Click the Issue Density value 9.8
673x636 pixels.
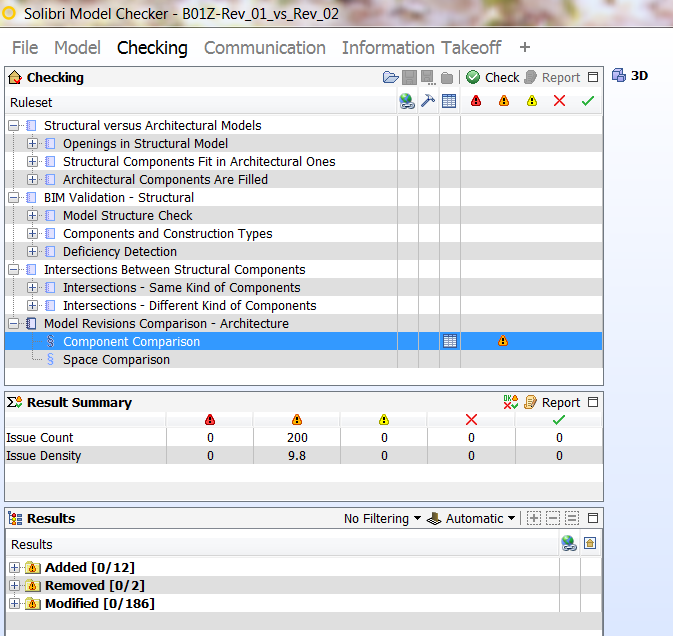pos(297,456)
